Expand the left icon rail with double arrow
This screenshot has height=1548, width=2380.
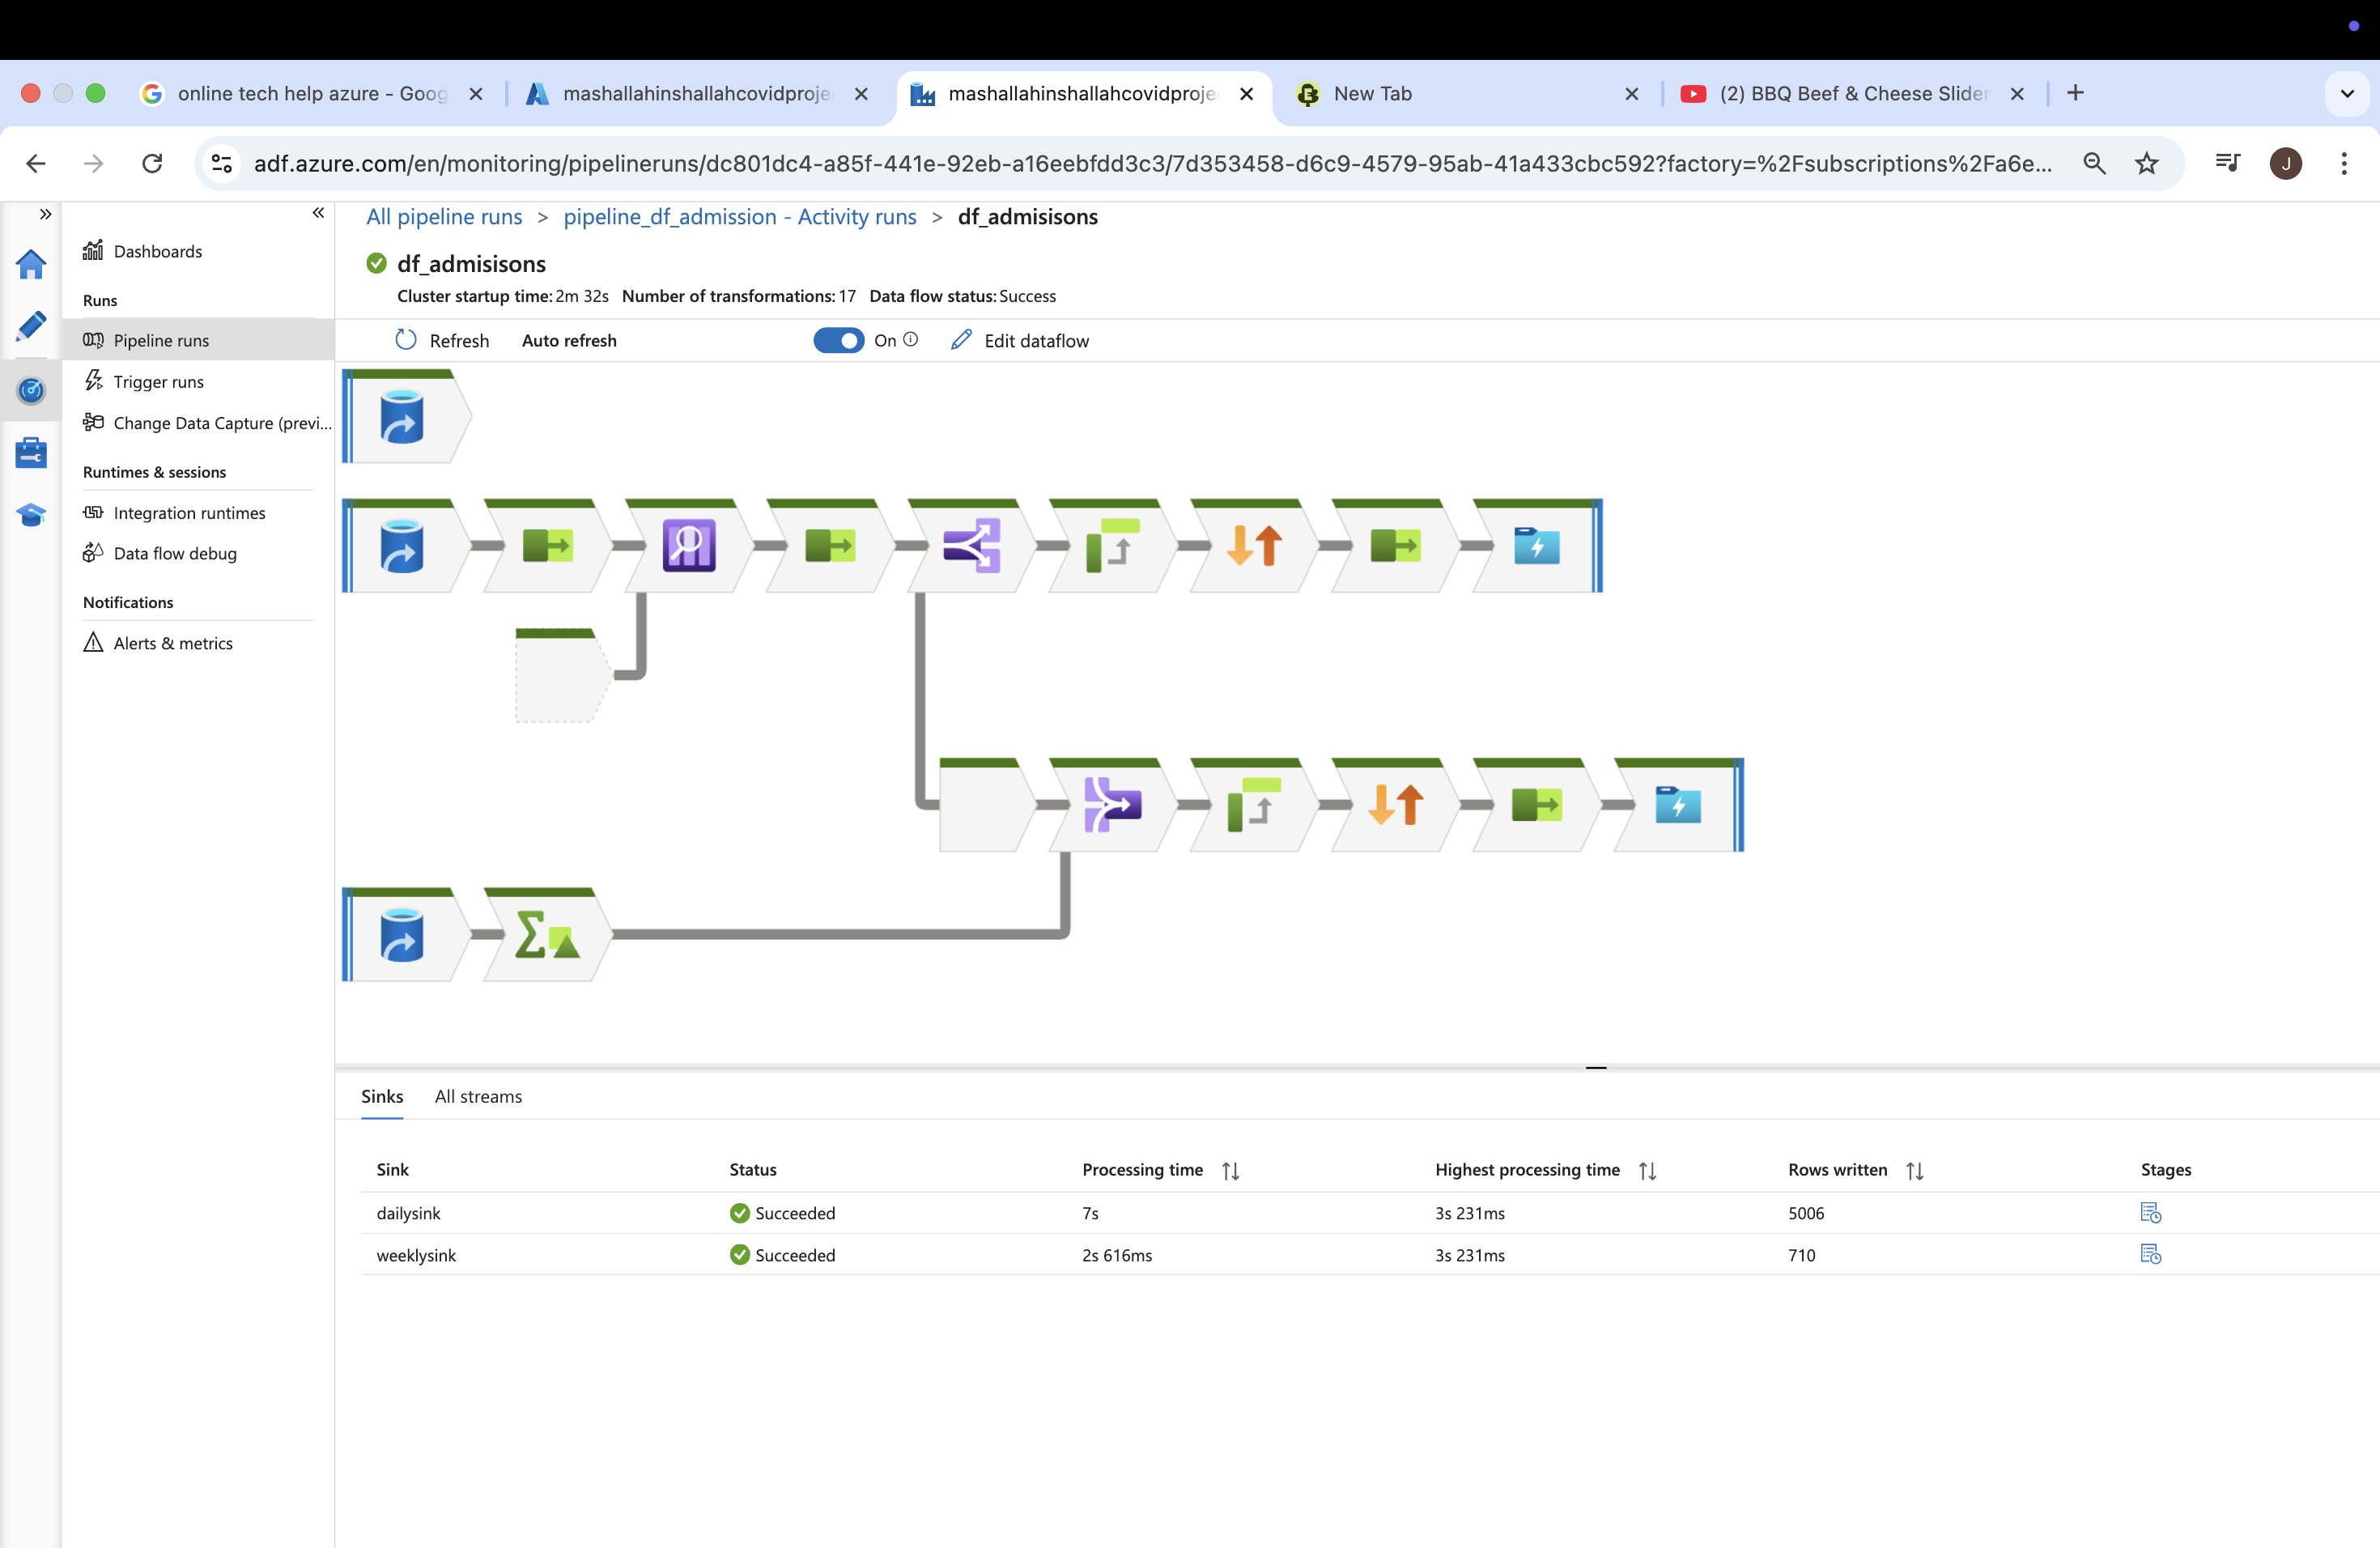[x=45, y=214]
